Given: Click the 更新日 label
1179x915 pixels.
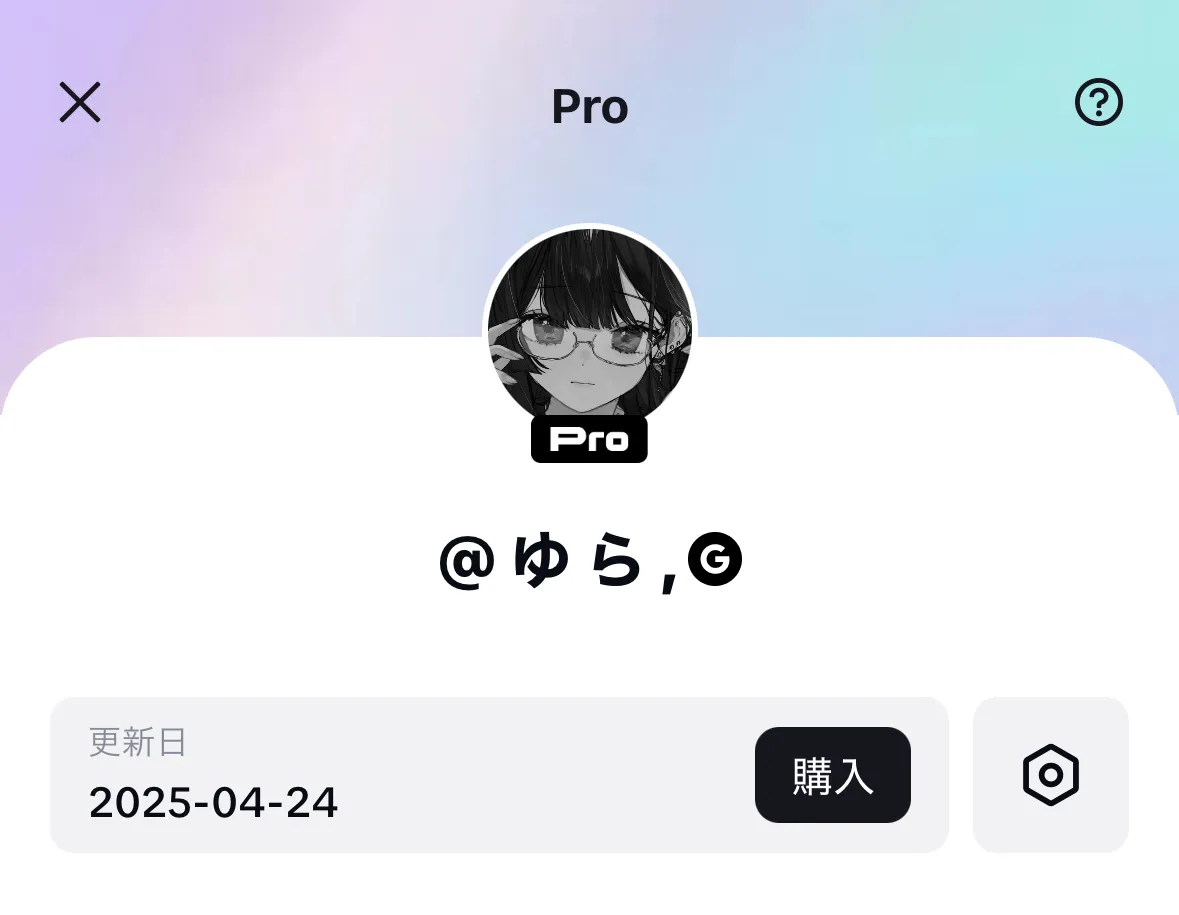Looking at the screenshot, I should click(138, 741).
